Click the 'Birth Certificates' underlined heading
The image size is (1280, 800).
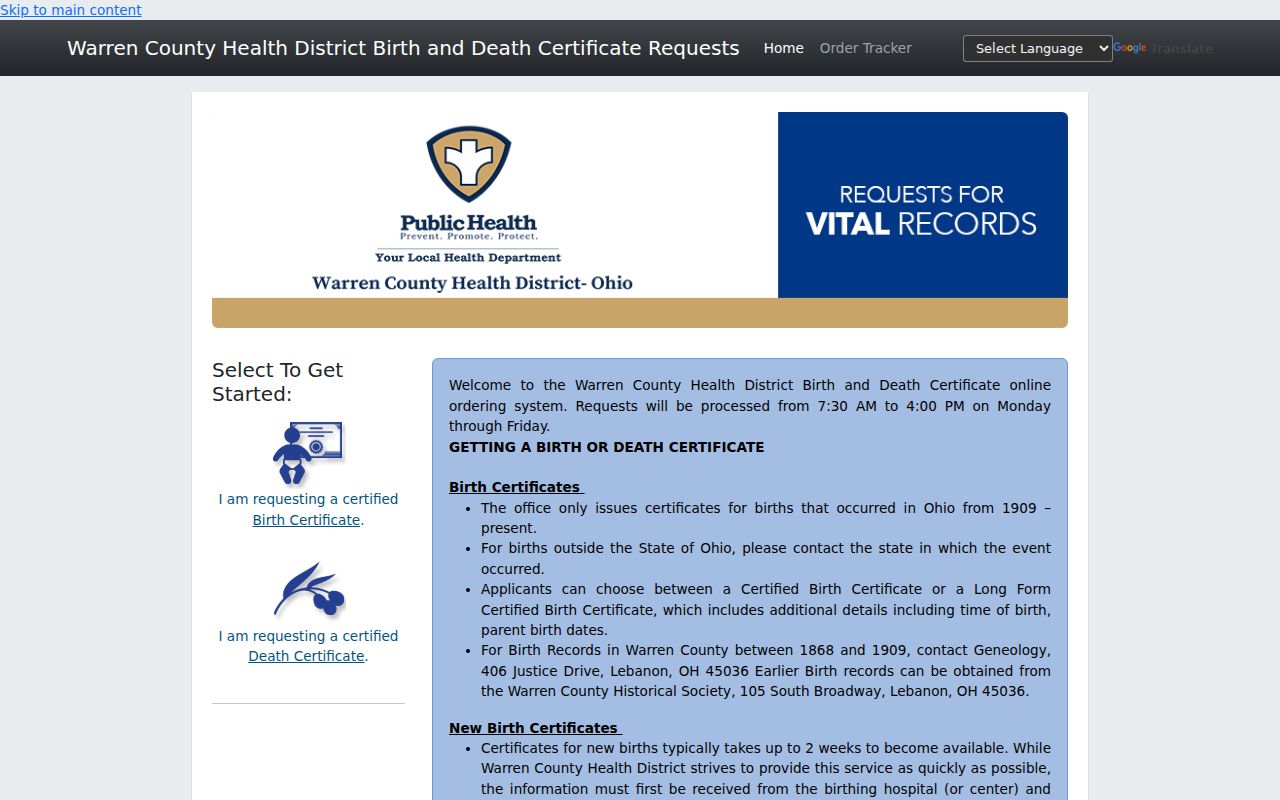tap(516, 487)
